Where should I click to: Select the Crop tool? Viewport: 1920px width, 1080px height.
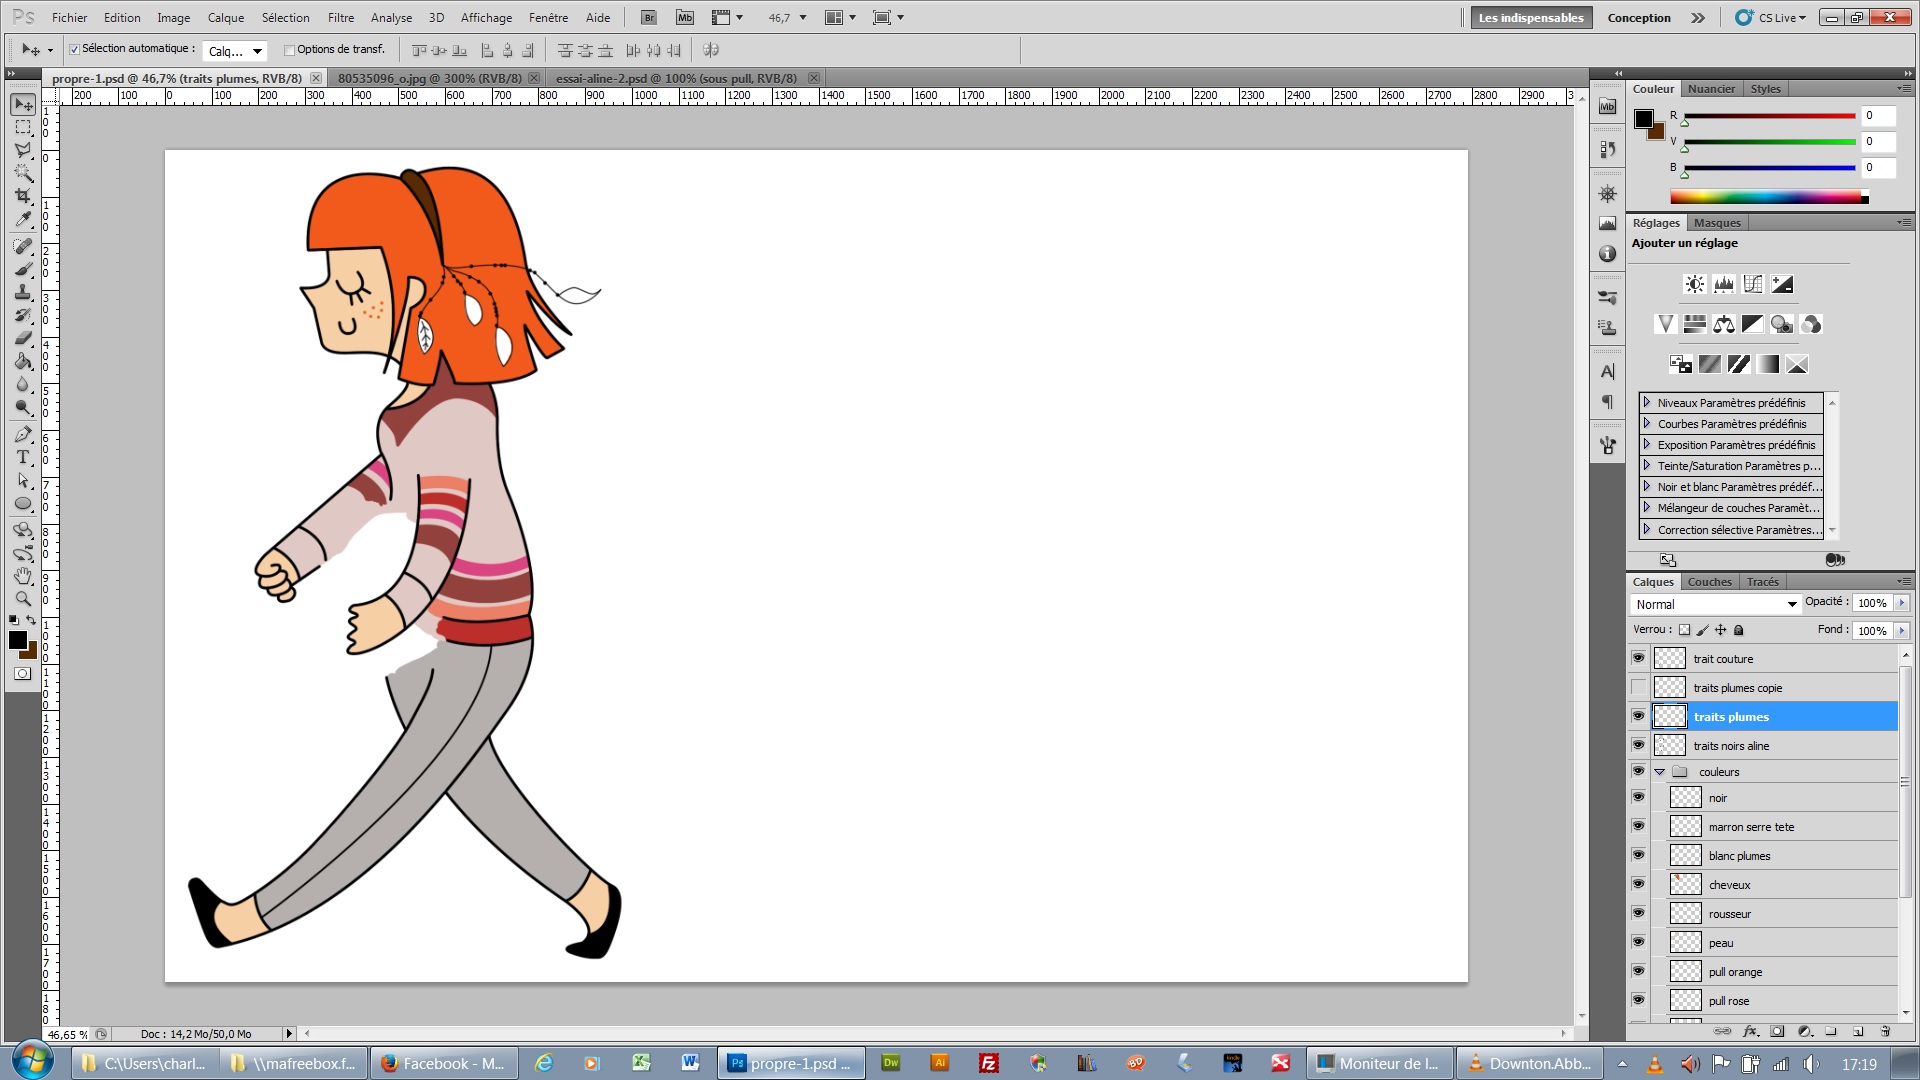point(23,196)
